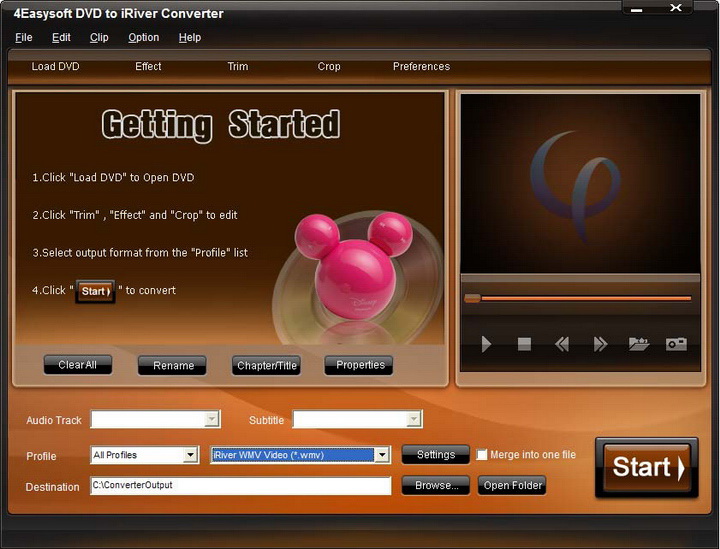The image size is (720, 549).
Task: Click Load DVD in toolbar
Action: point(55,67)
